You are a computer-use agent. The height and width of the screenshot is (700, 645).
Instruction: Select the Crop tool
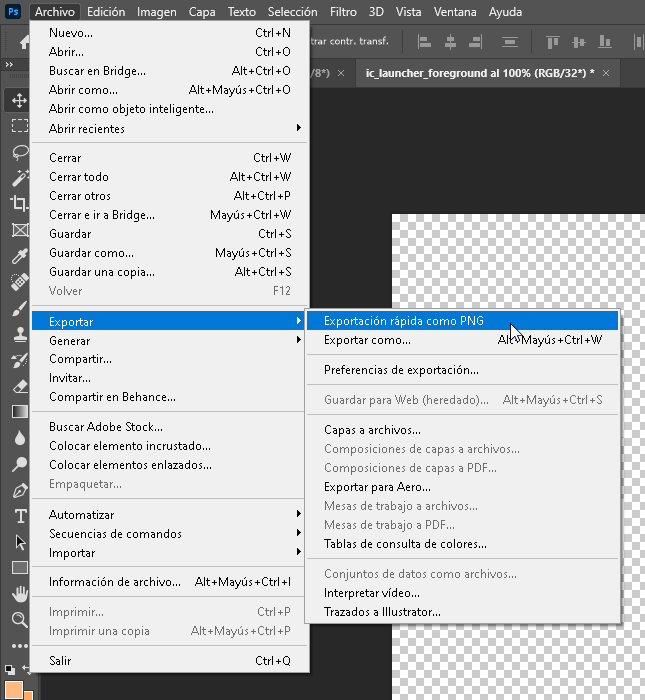tap(19, 204)
